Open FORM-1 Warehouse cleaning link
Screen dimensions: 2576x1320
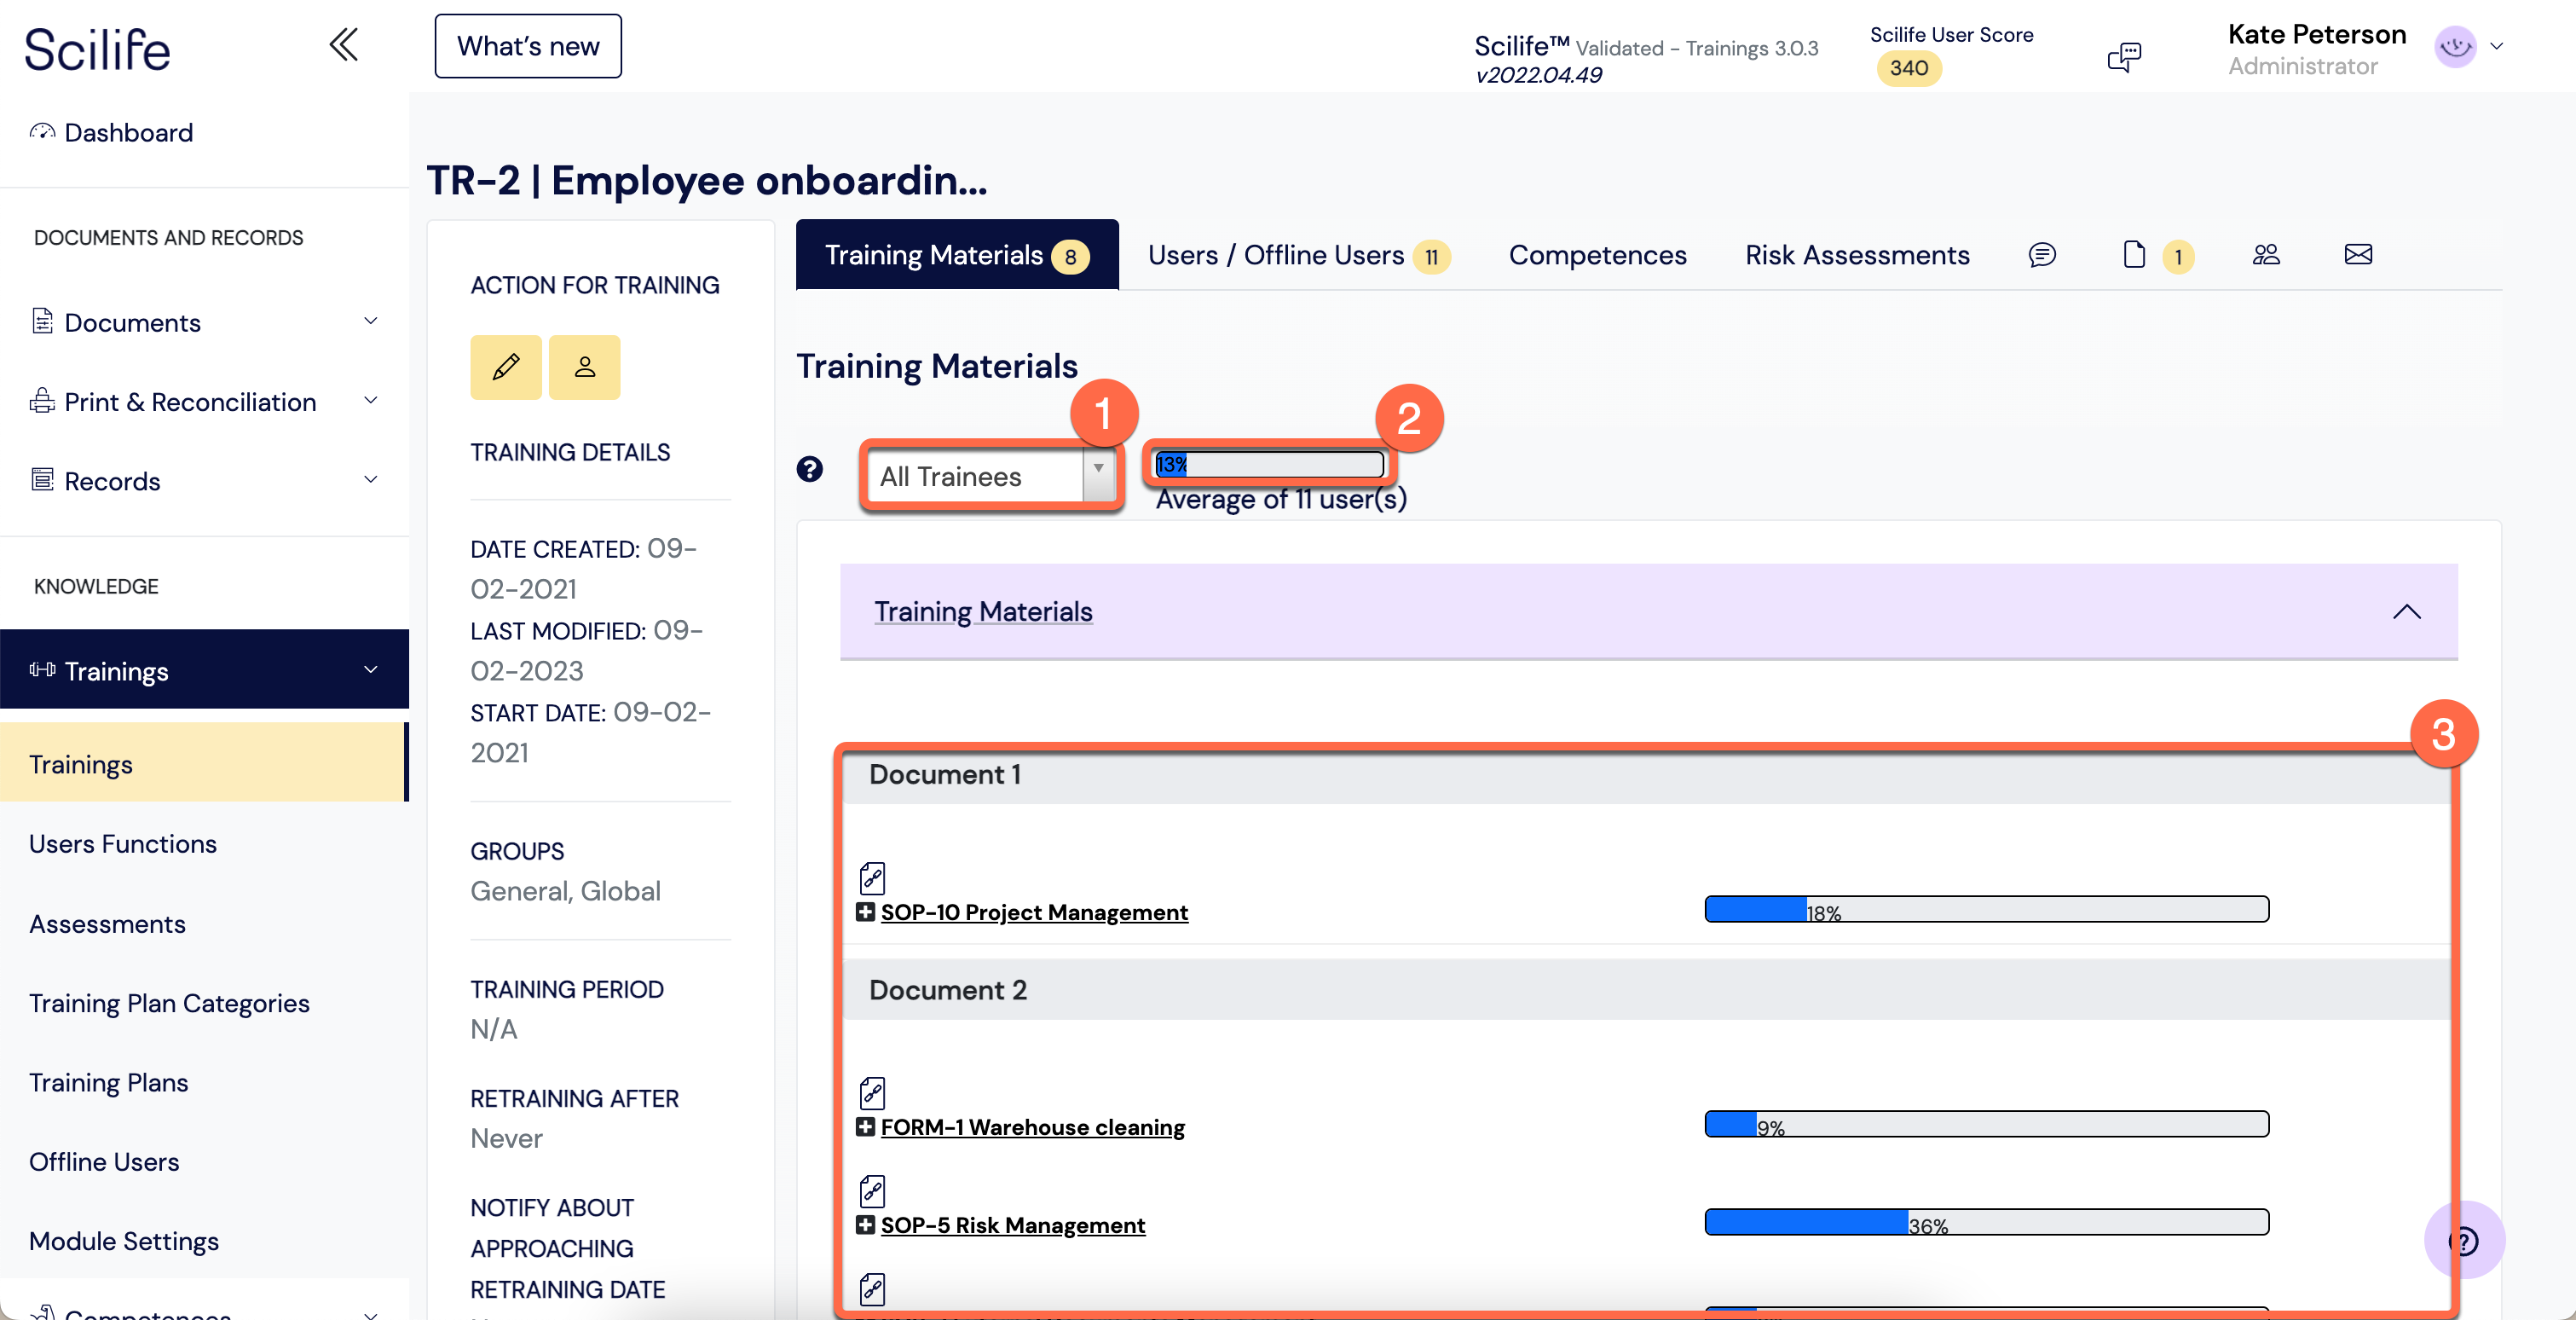(x=1032, y=1127)
